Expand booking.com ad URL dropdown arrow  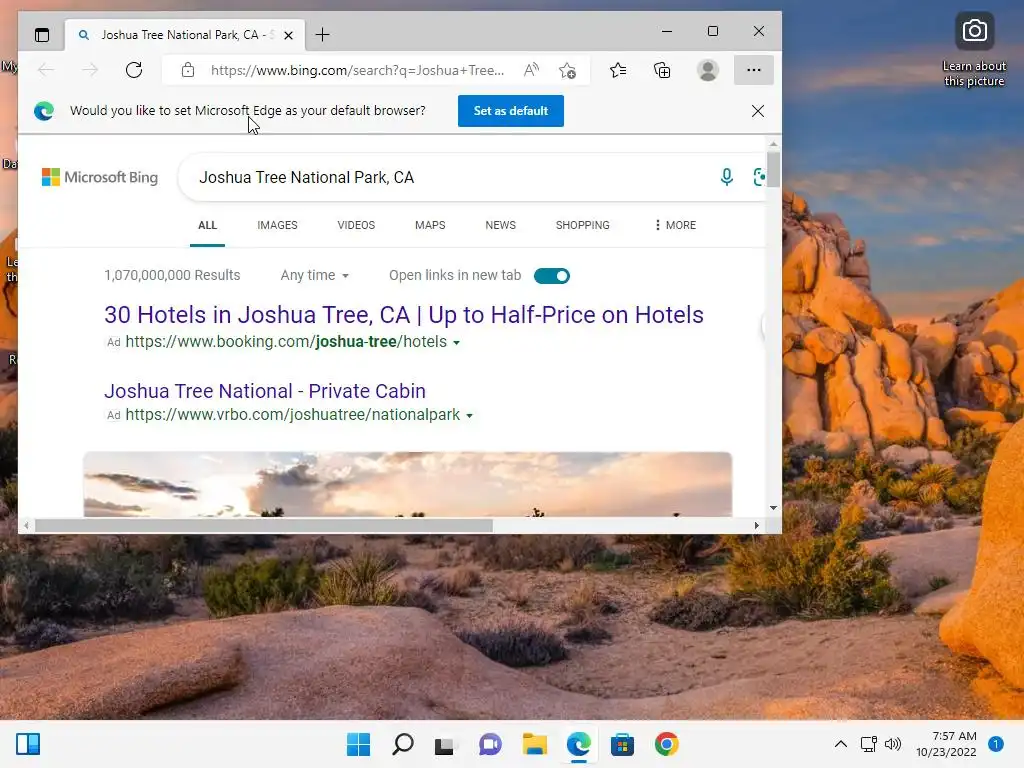point(456,343)
